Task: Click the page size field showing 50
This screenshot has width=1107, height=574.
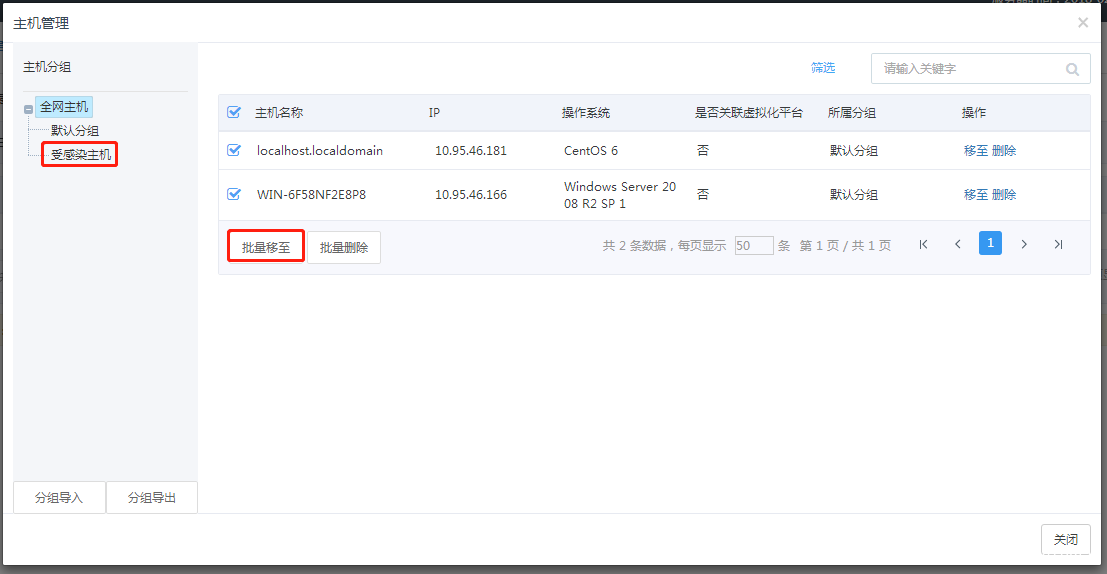Action: coord(753,245)
